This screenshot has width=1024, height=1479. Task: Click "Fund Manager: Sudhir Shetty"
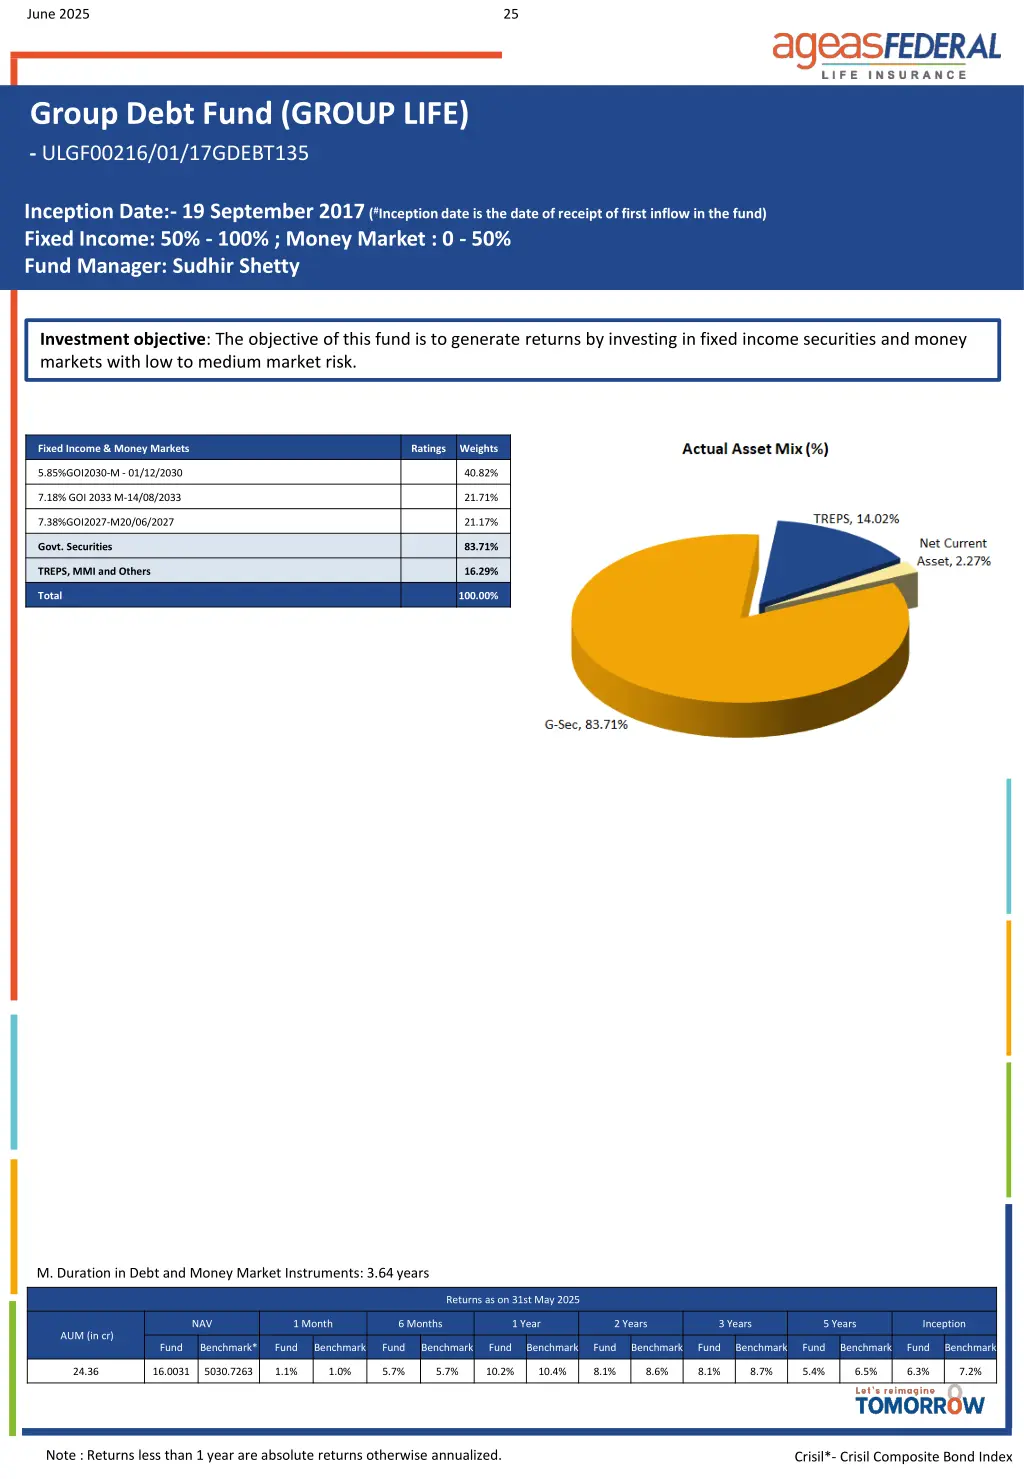162,266
